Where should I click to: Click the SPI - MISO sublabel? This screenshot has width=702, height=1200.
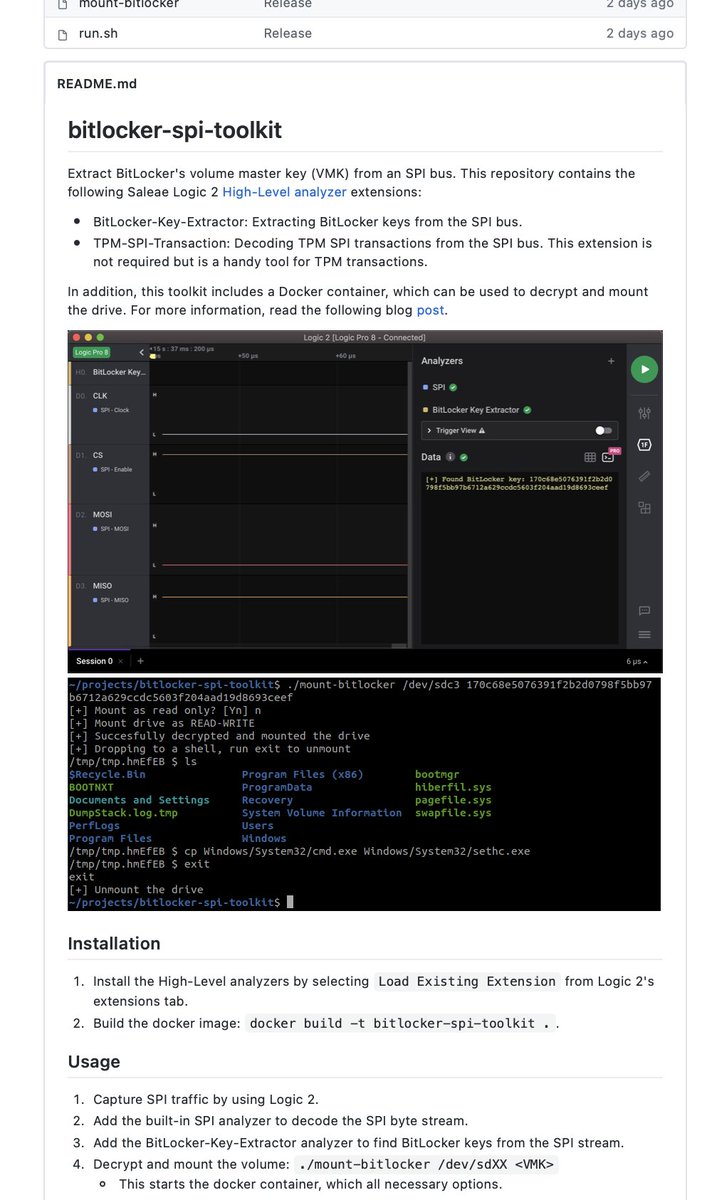114,600
